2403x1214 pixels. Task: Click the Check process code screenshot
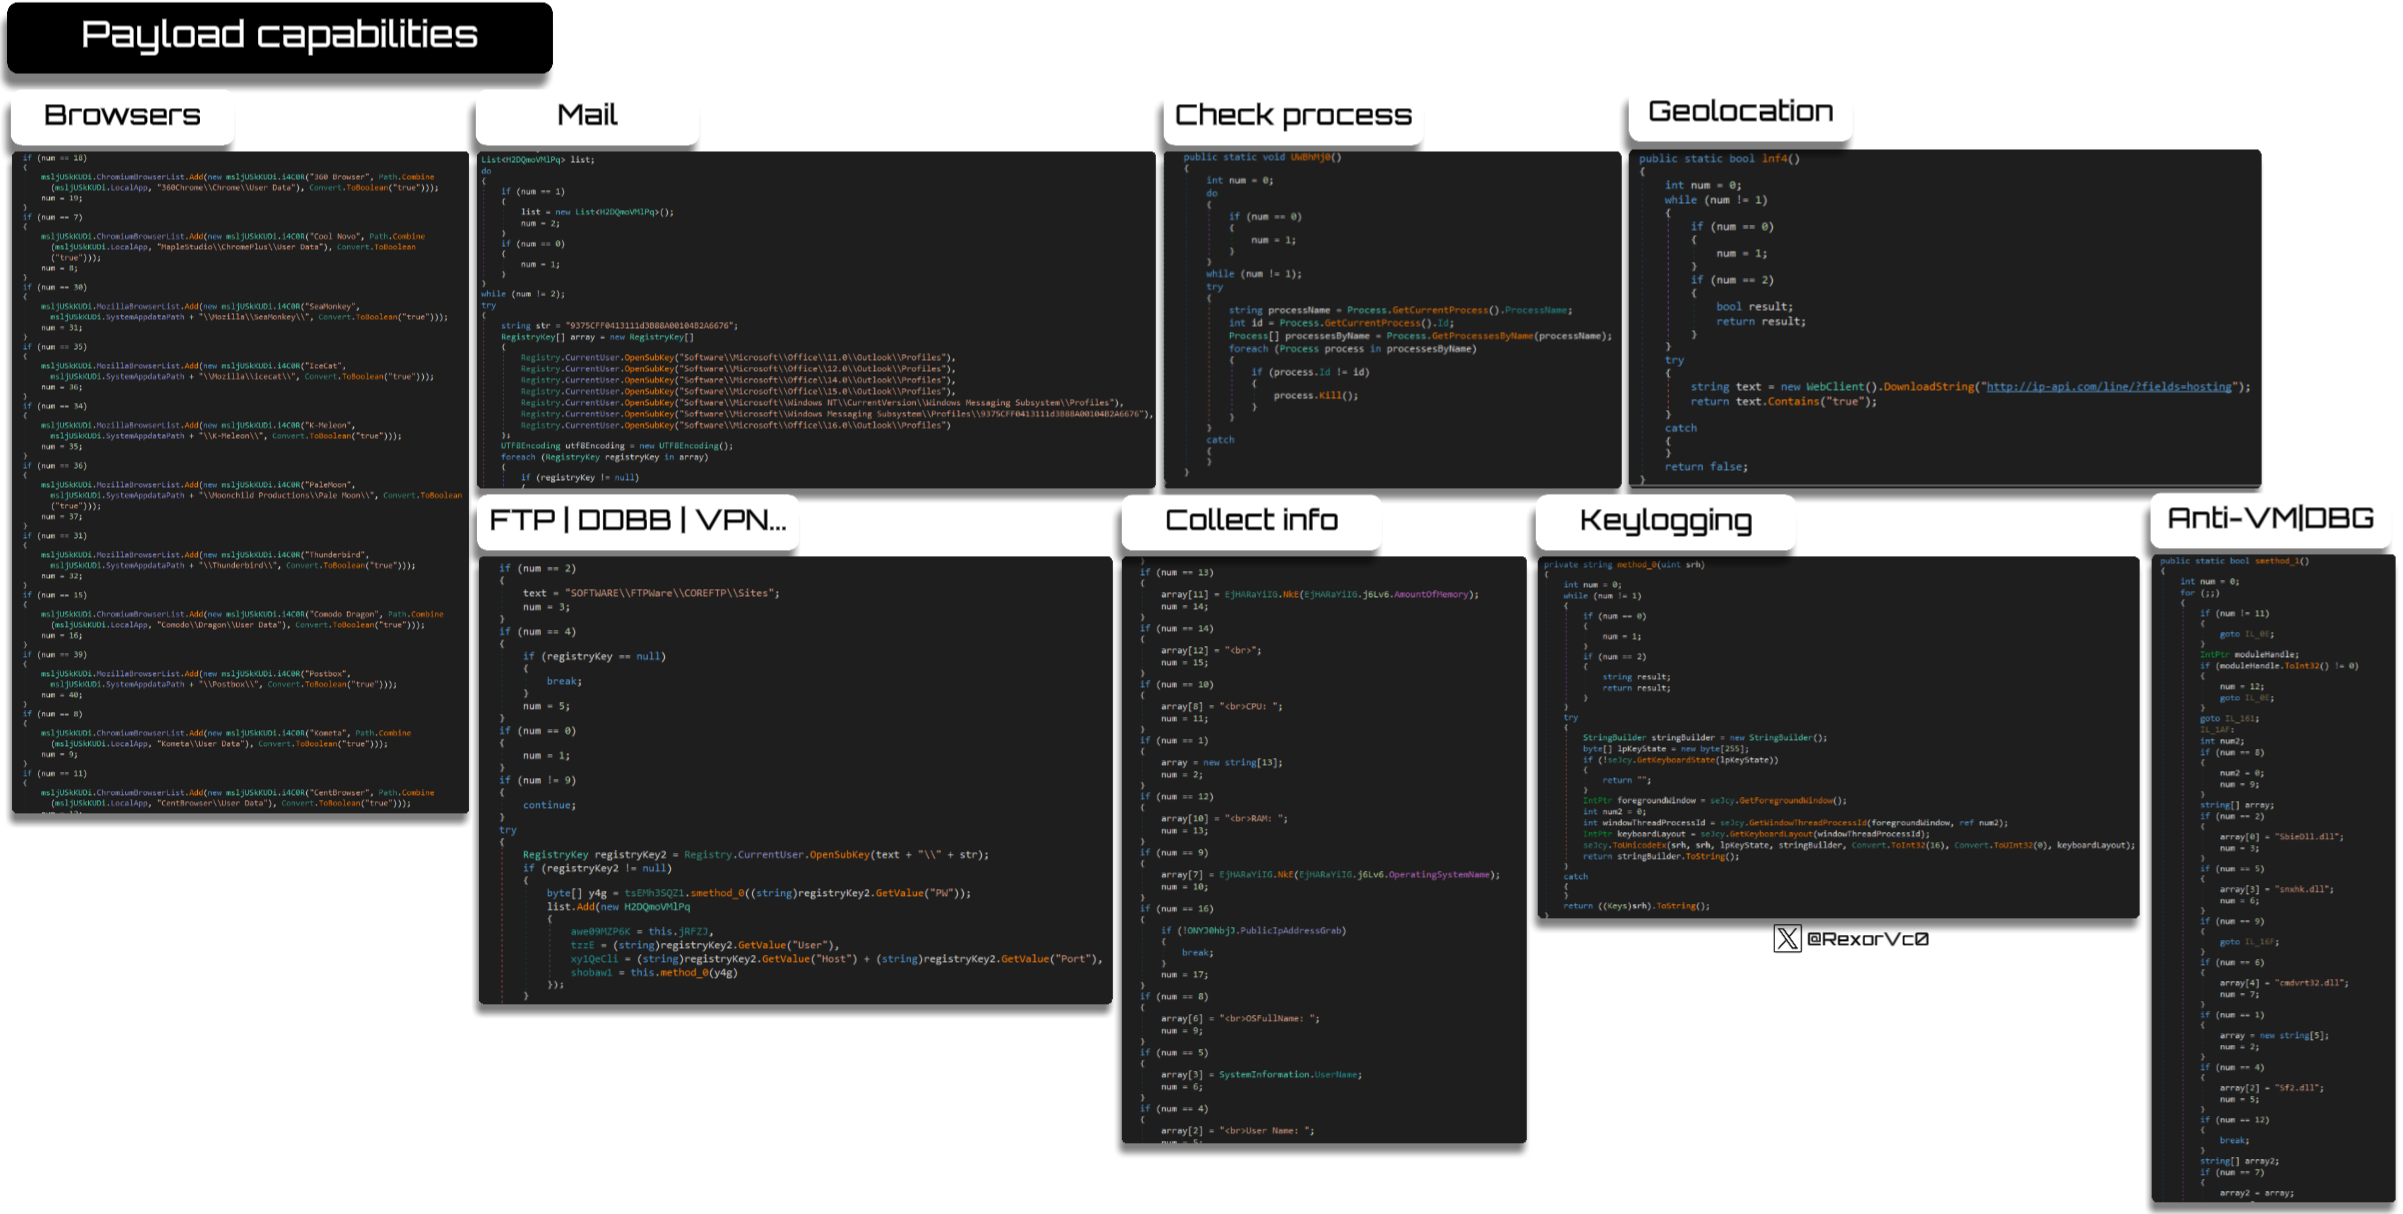tap(1392, 320)
